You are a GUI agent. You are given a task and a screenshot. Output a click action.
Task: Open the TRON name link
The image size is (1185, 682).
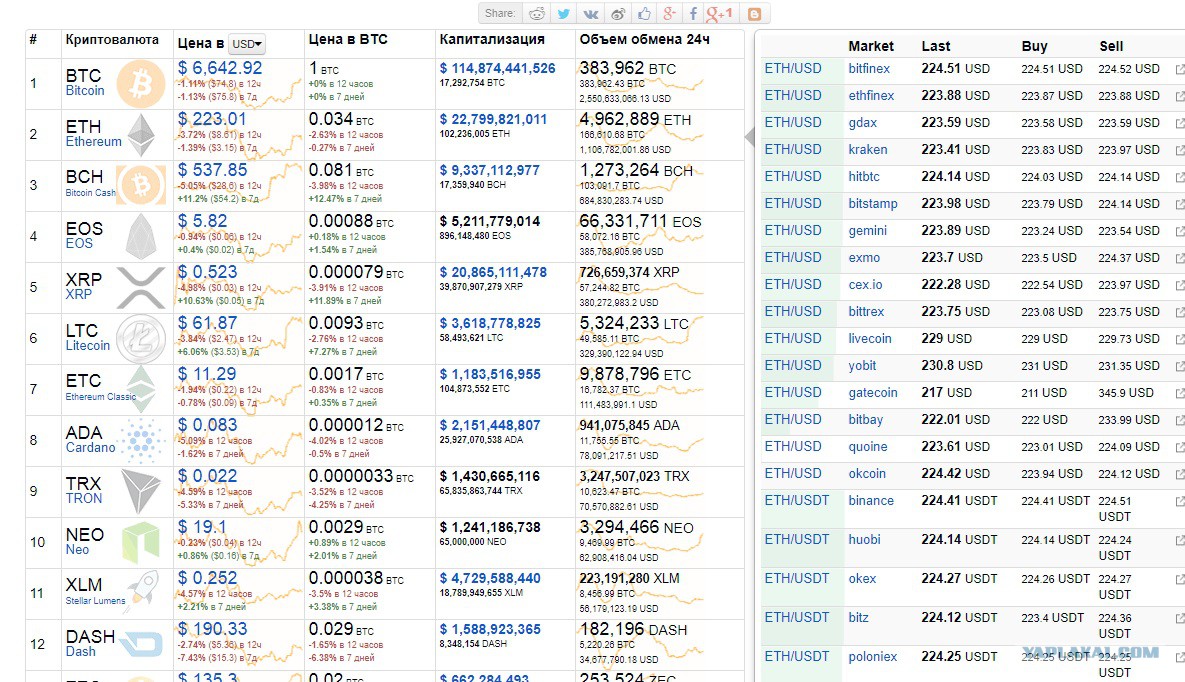pos(83,498)
